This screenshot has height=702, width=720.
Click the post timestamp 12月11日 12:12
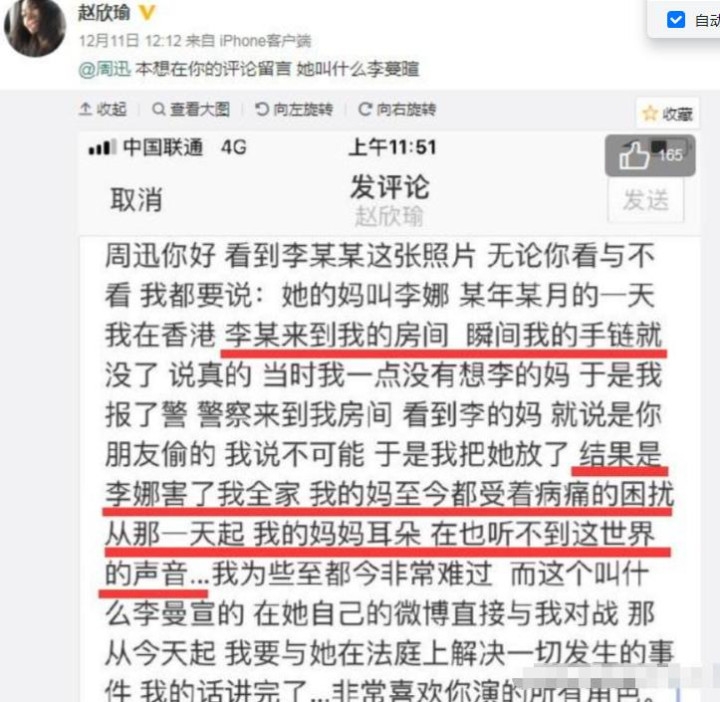tap(130, 41)
